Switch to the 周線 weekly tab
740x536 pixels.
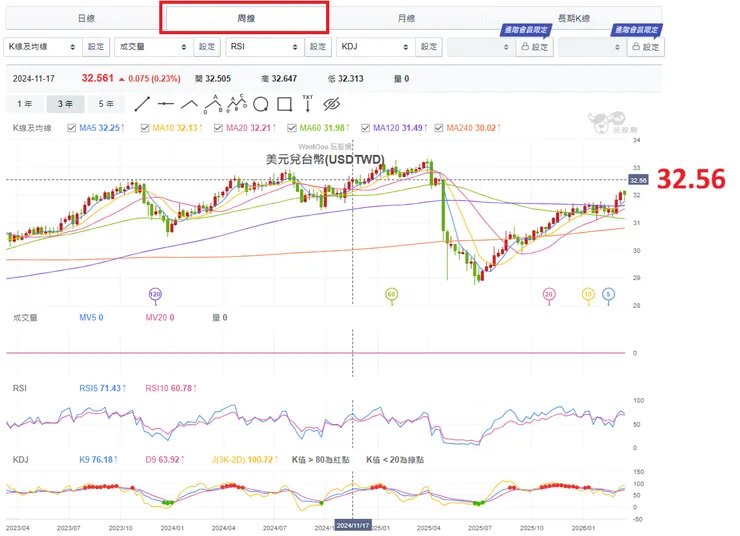tap(246, 18)
